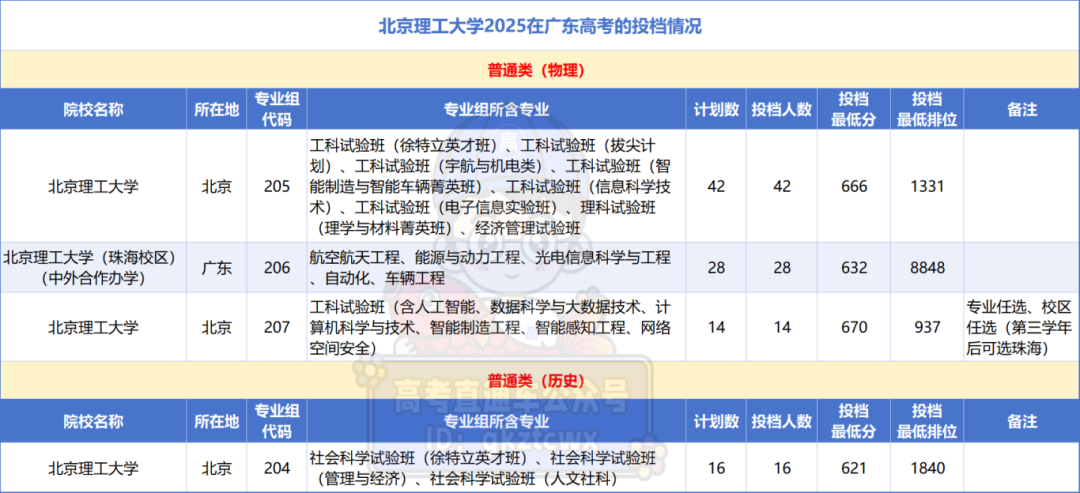Select 计划数 value 14 in group 207 row
Image resolution: width=1080 pixels, height=493 pixels.
[716, 327]
